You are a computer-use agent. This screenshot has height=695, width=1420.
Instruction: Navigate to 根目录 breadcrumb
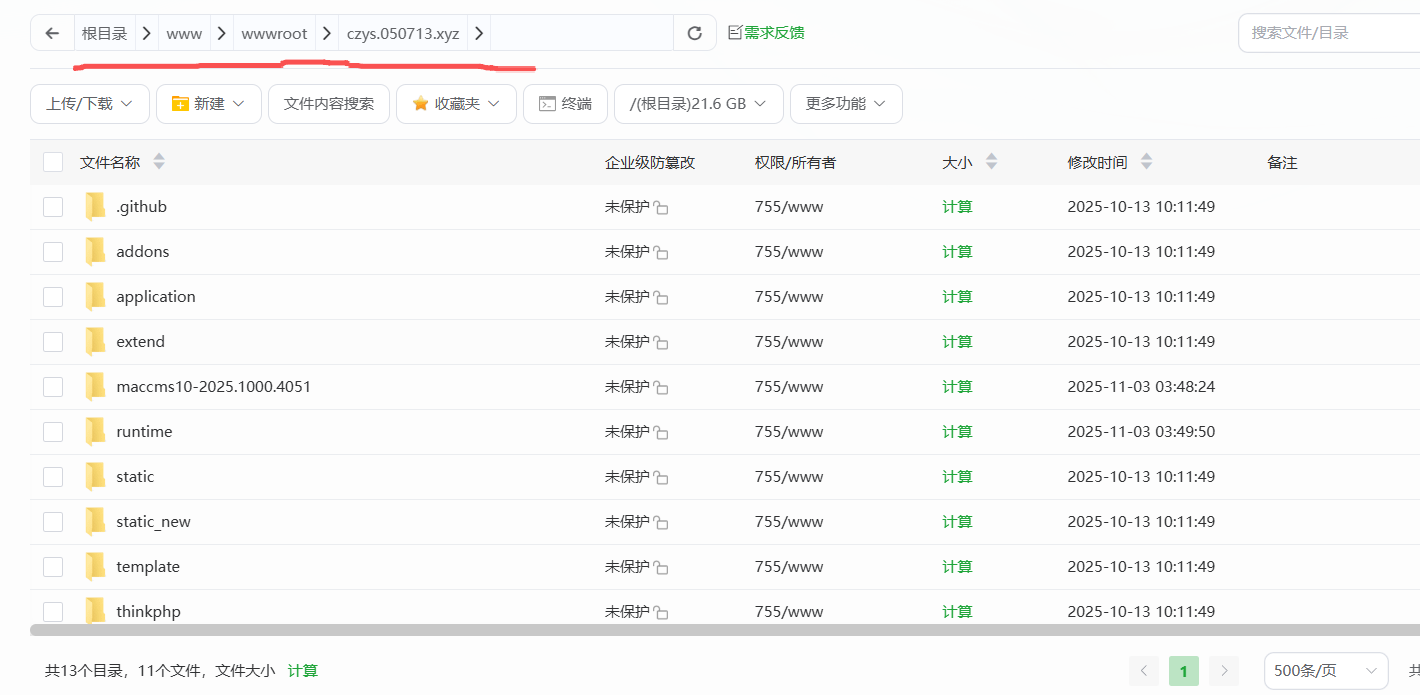coord(104,33)
